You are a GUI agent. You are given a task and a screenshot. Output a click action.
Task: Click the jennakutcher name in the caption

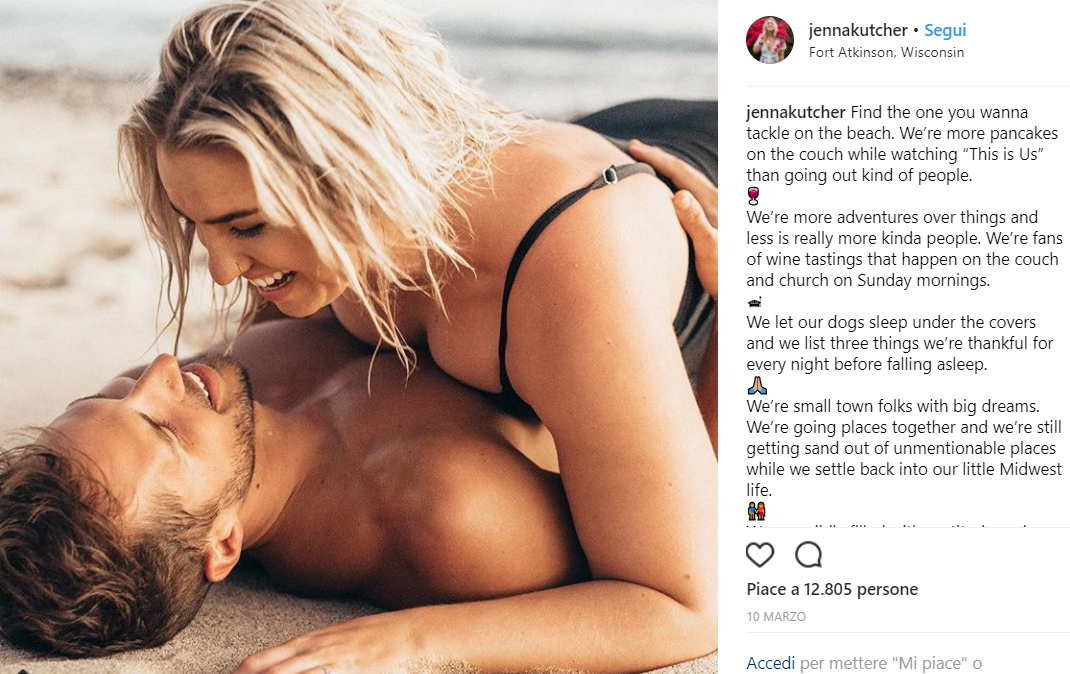click(796, 112)
